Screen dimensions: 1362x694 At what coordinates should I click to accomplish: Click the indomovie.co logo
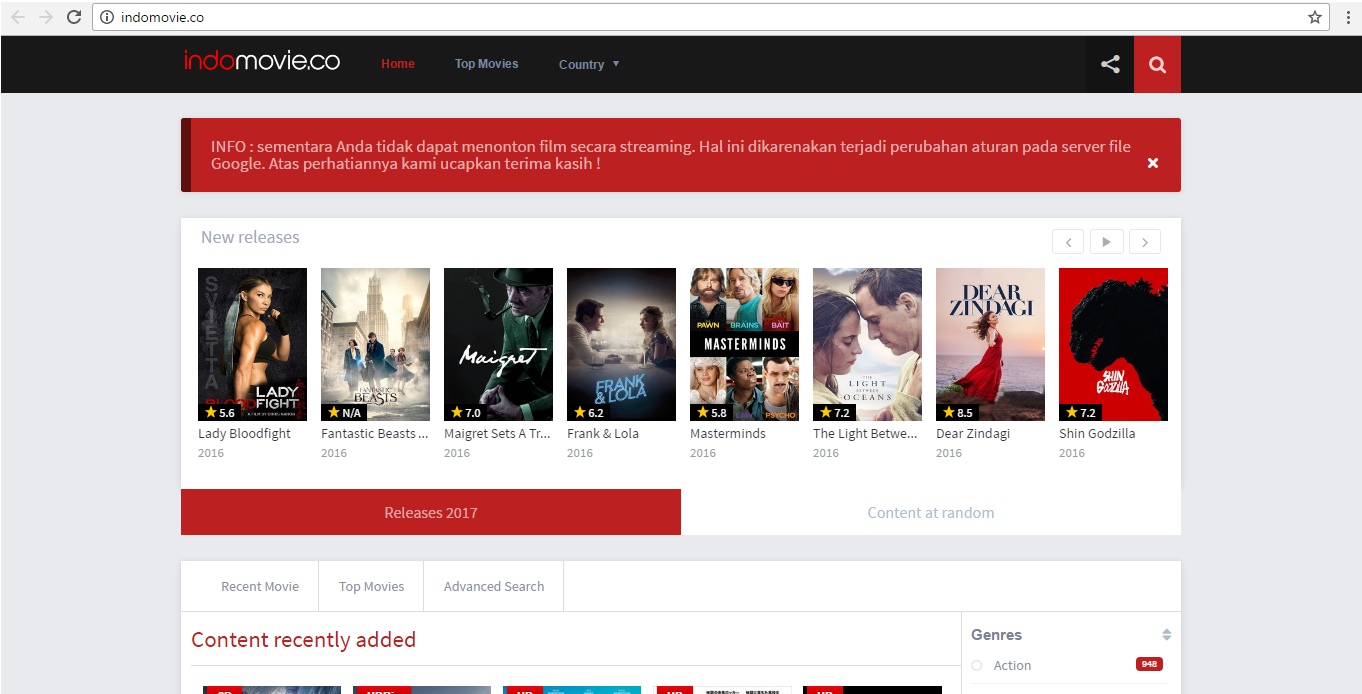262,61
